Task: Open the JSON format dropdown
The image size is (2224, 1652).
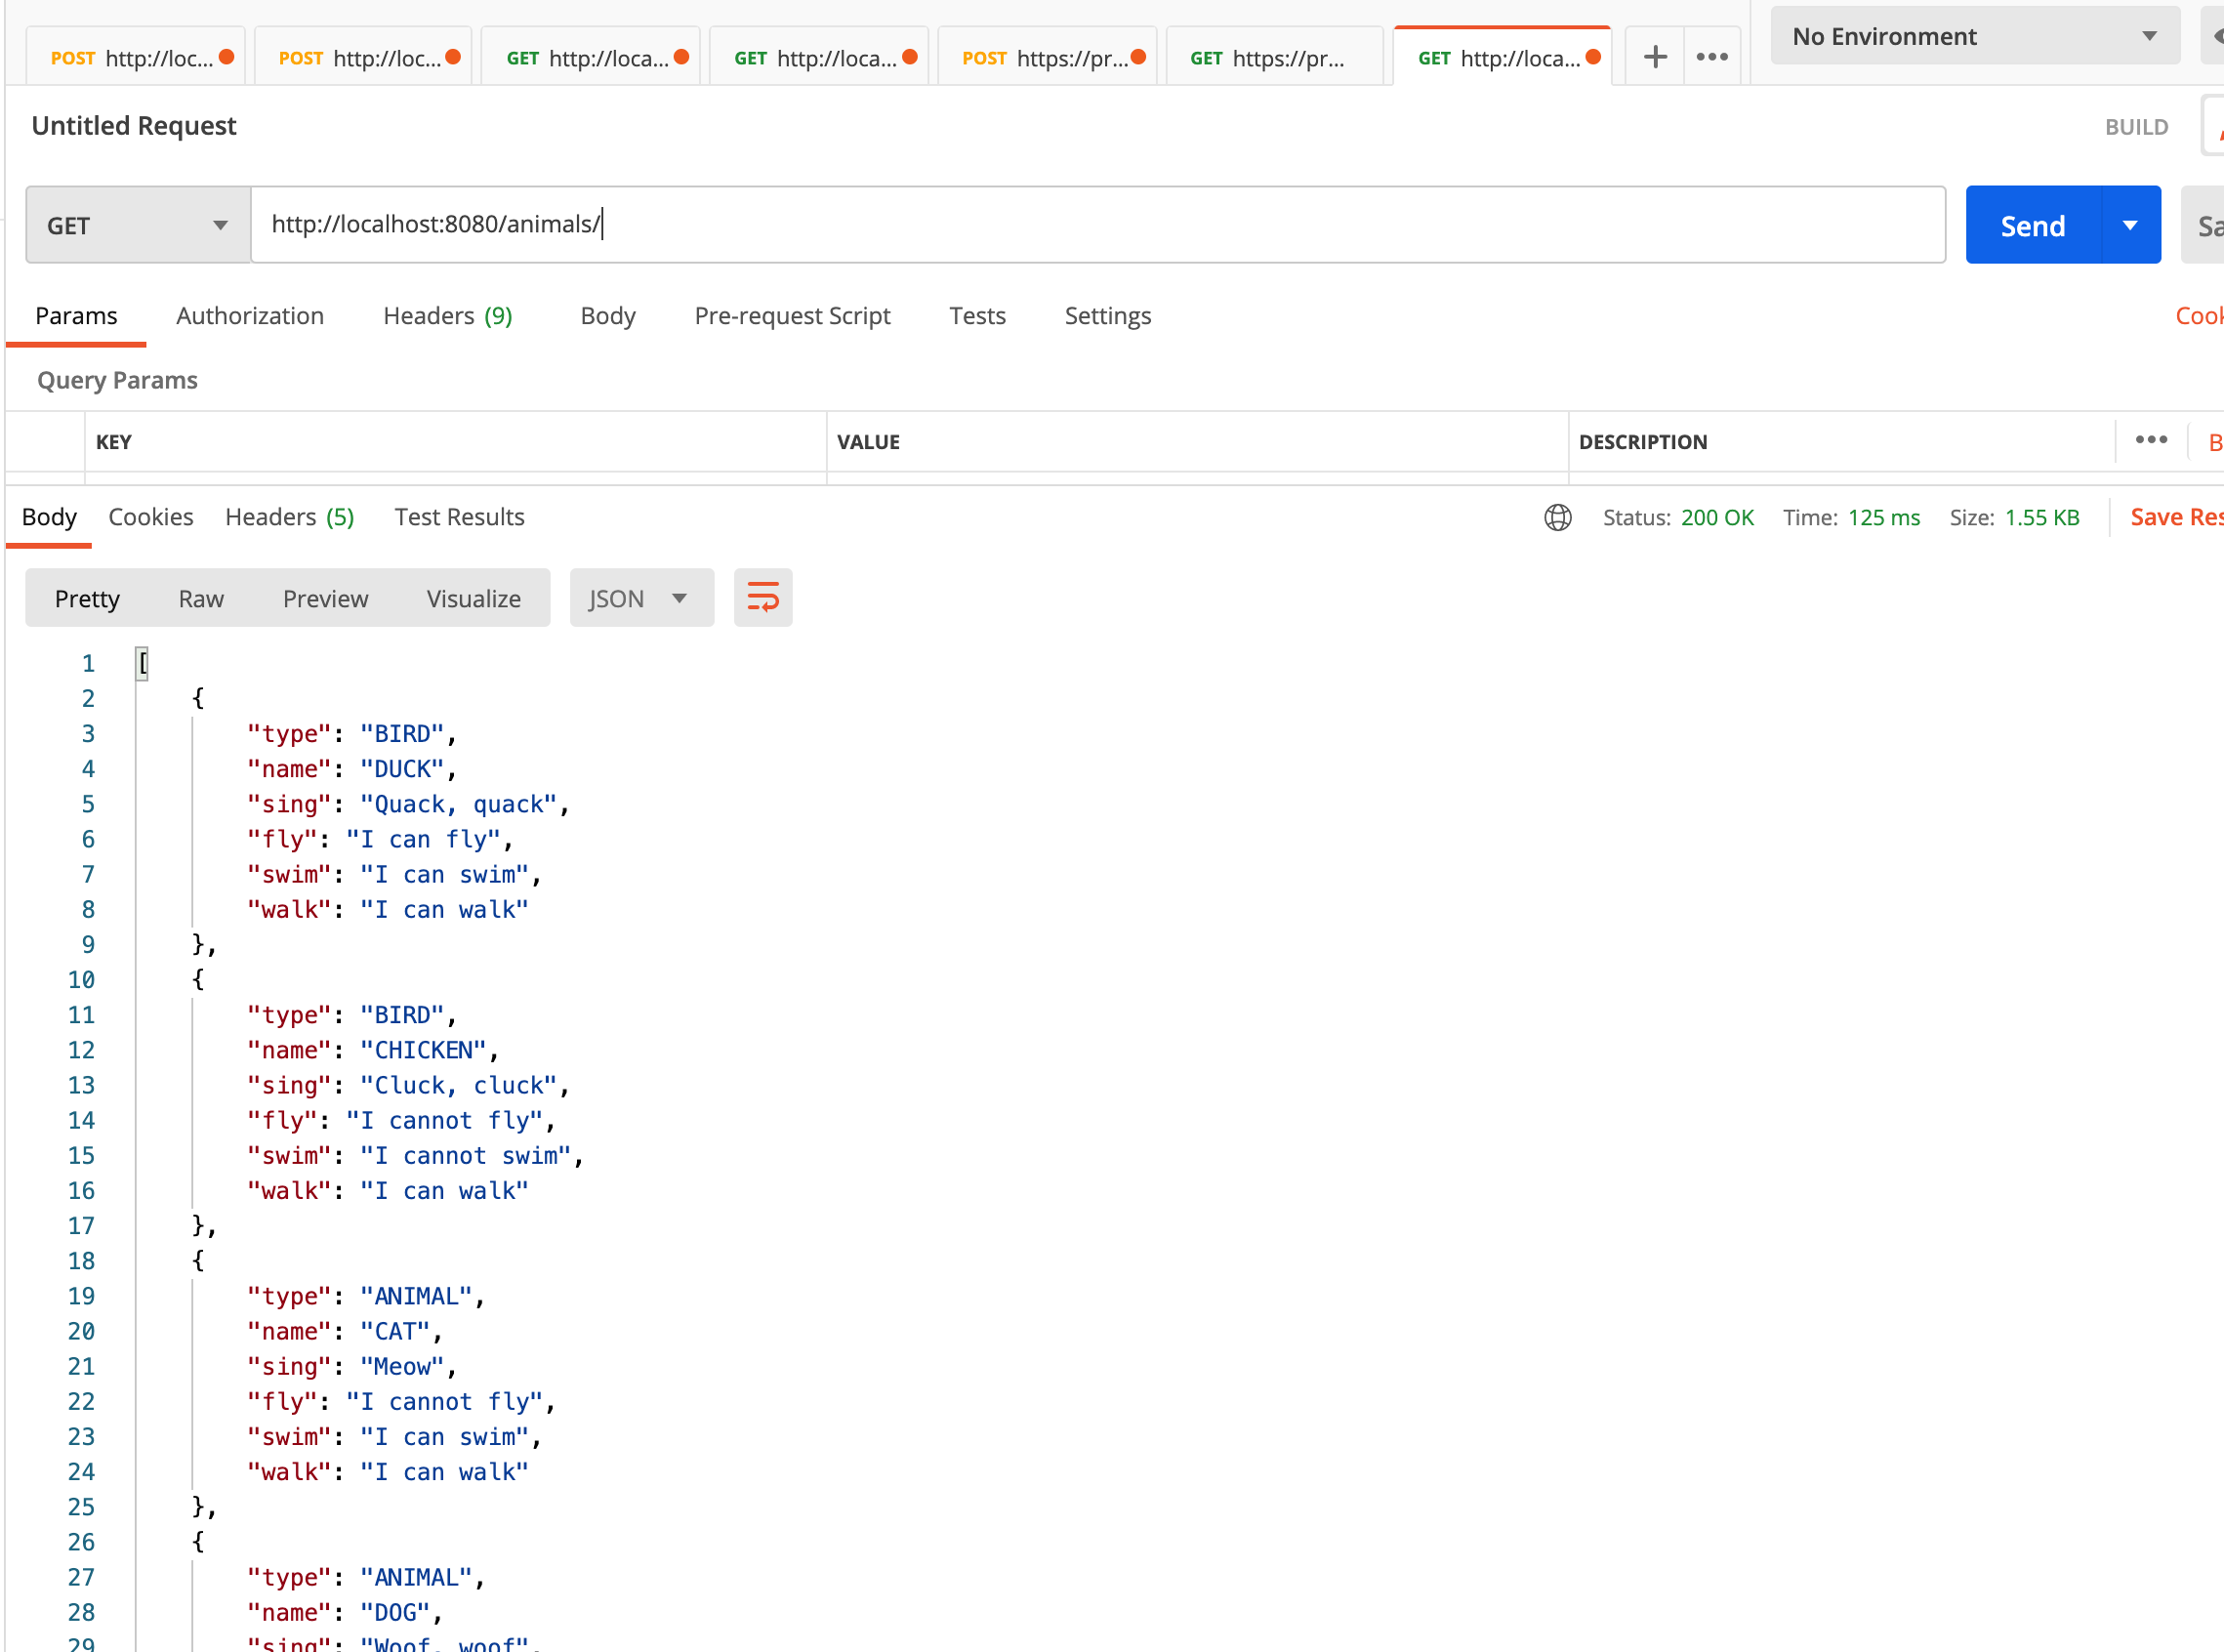Action: click(641, 598)
